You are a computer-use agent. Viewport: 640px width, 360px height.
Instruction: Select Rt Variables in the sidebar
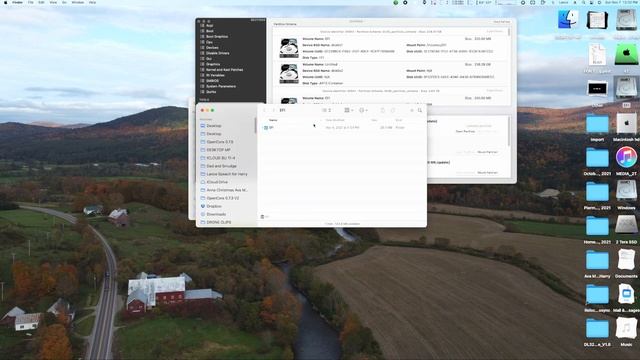point(215,75)
